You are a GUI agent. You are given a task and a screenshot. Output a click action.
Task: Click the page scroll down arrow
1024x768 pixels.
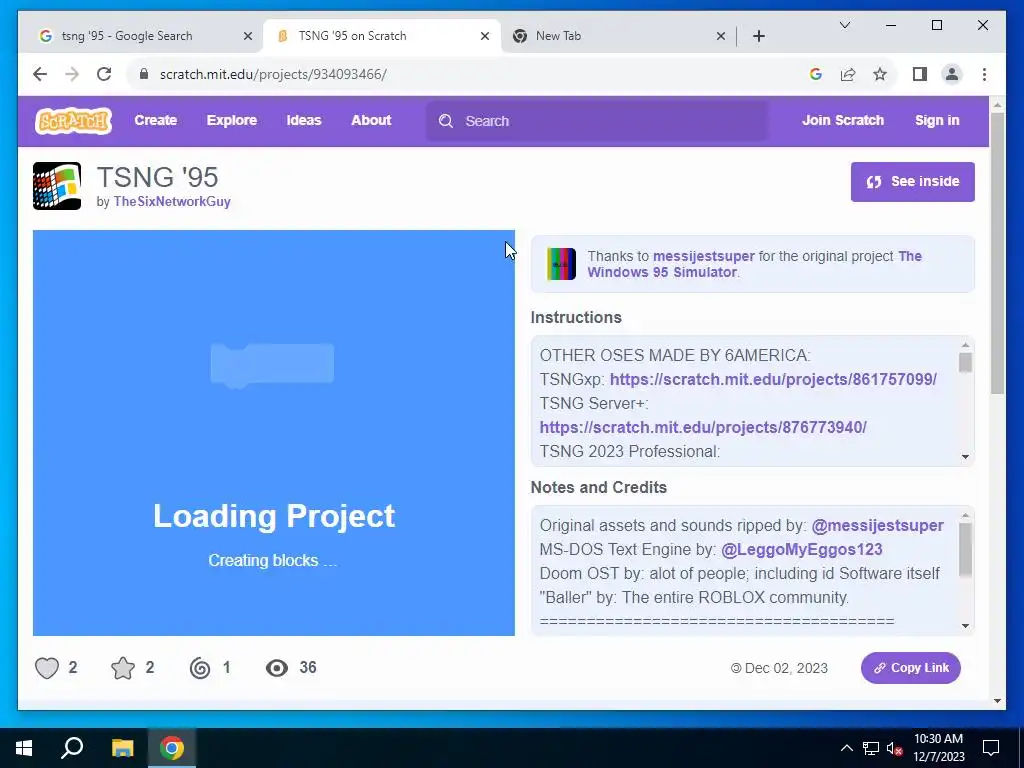coord(997,701)
